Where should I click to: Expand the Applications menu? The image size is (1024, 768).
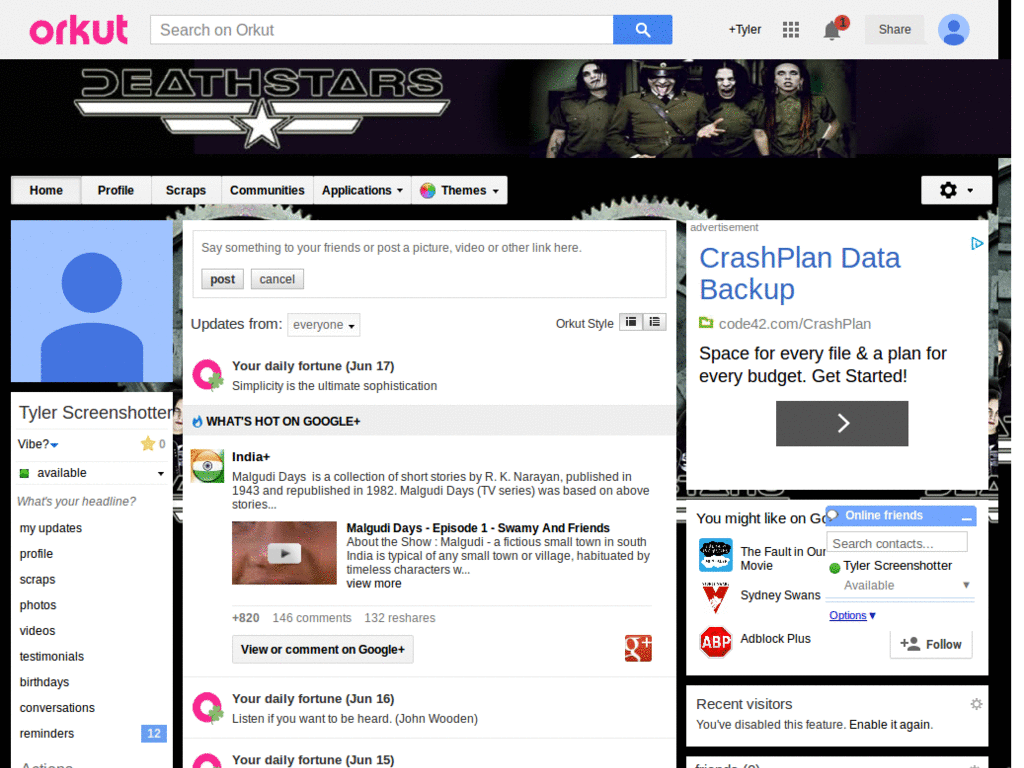(362, 191)
